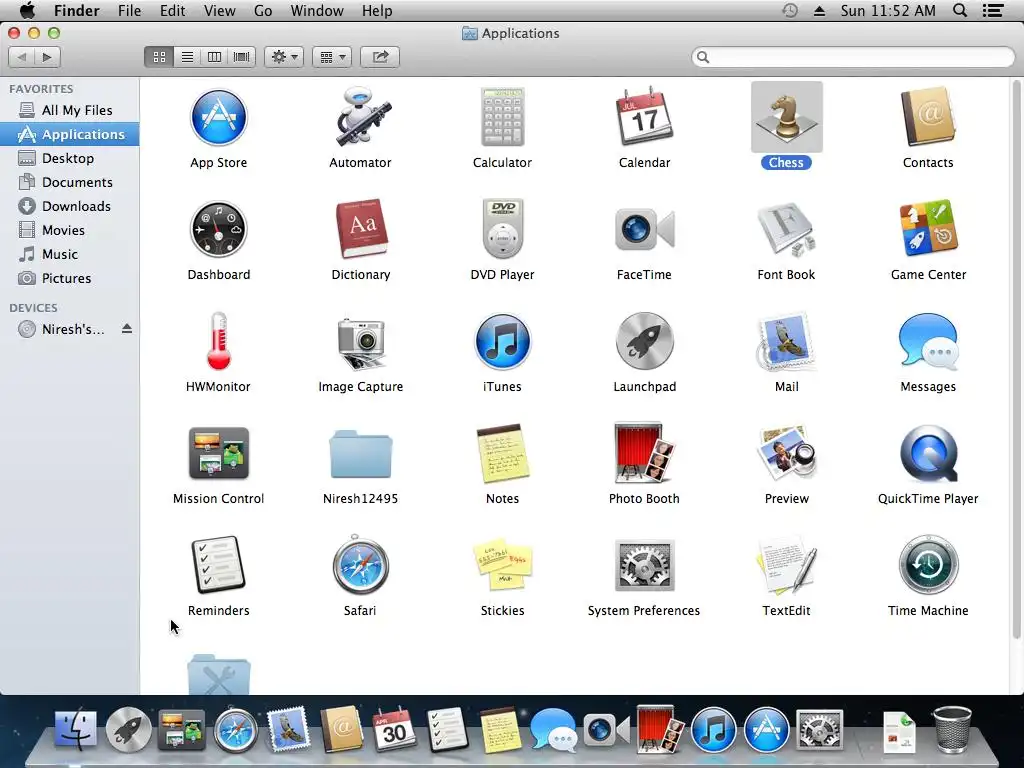The width and height of the screenshot is (1024, 768).
Task: Select the Launchpad rocket icon in window
Action: tap(644, 342)
